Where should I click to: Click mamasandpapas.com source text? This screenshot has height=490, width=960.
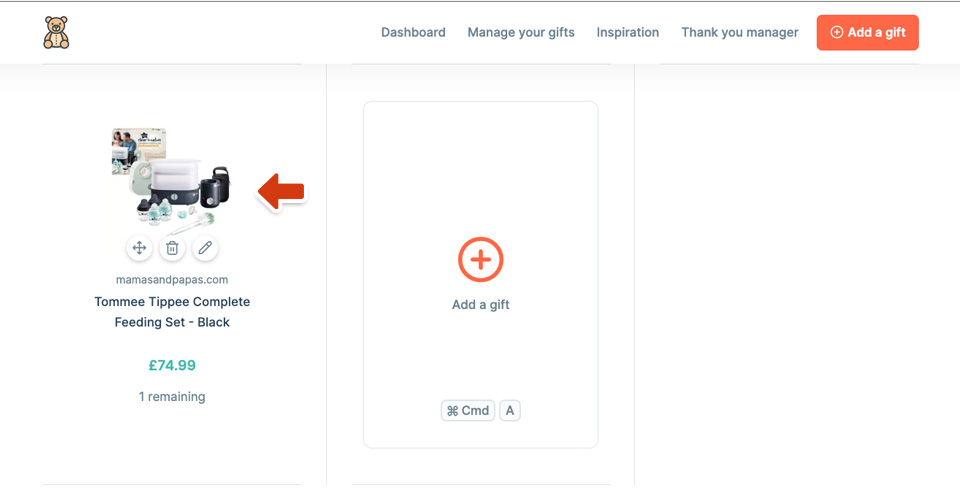[172, 280]
